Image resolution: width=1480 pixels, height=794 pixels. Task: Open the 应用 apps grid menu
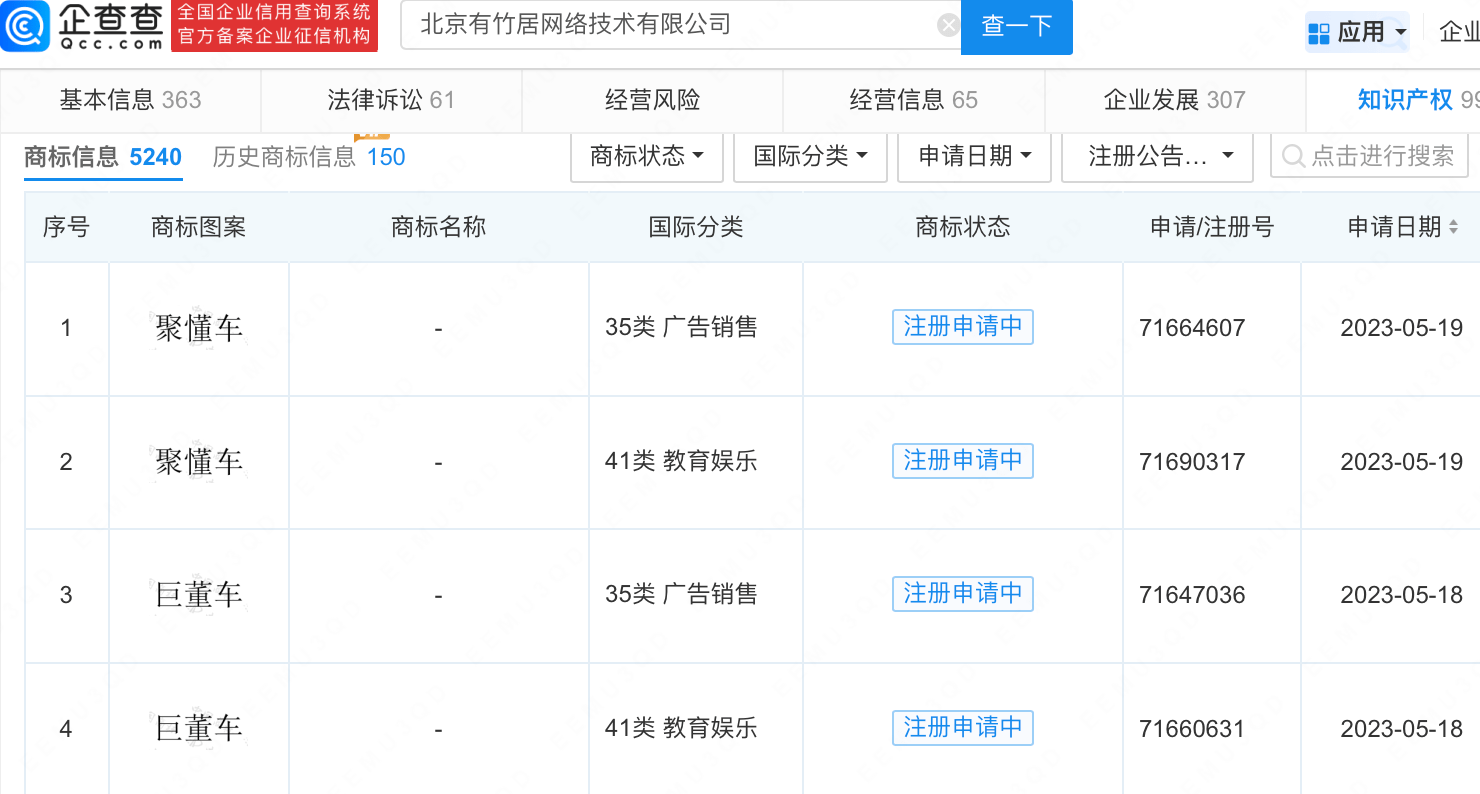click(x=1358, y=32)
